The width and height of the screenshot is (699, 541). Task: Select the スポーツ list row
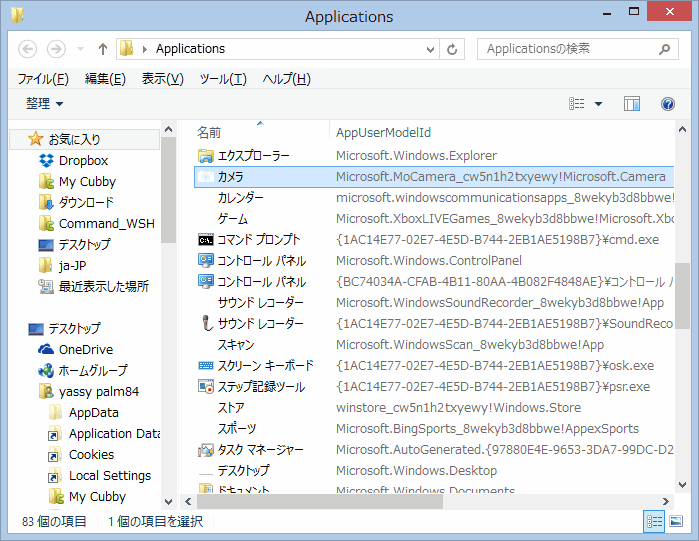pos(434,429)
